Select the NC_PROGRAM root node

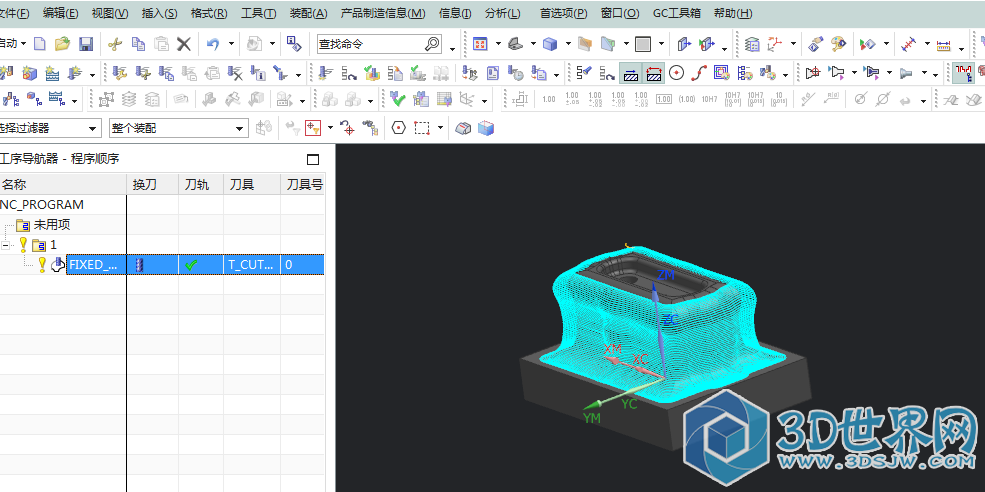click(x=43, y=205)
